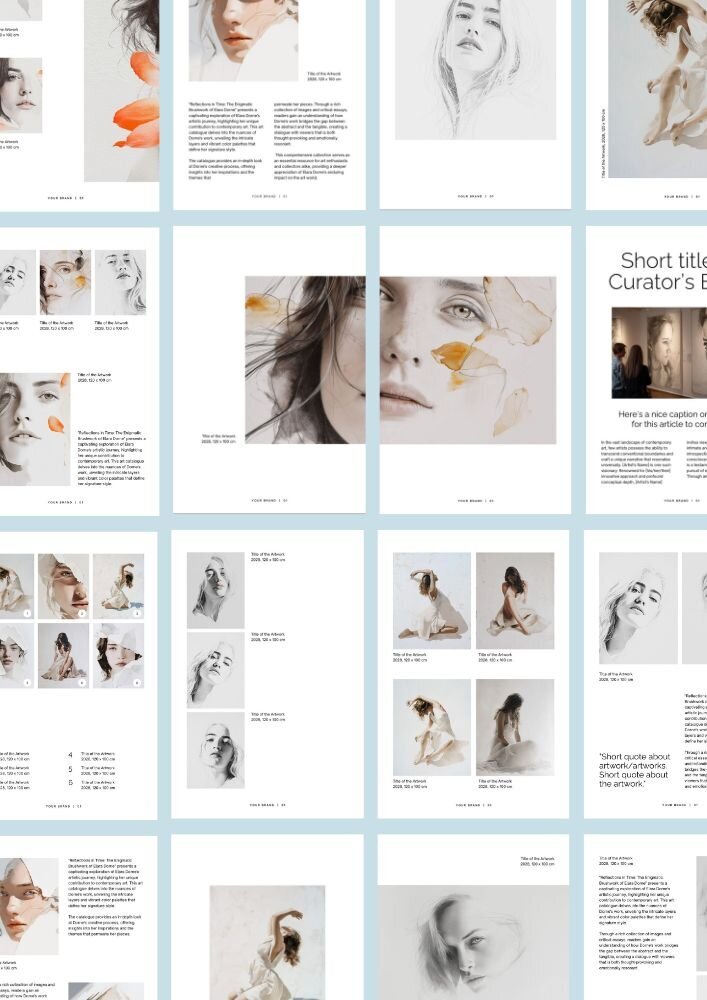Click the middle sketch in three-portrait column page

[x=215, y=669]
